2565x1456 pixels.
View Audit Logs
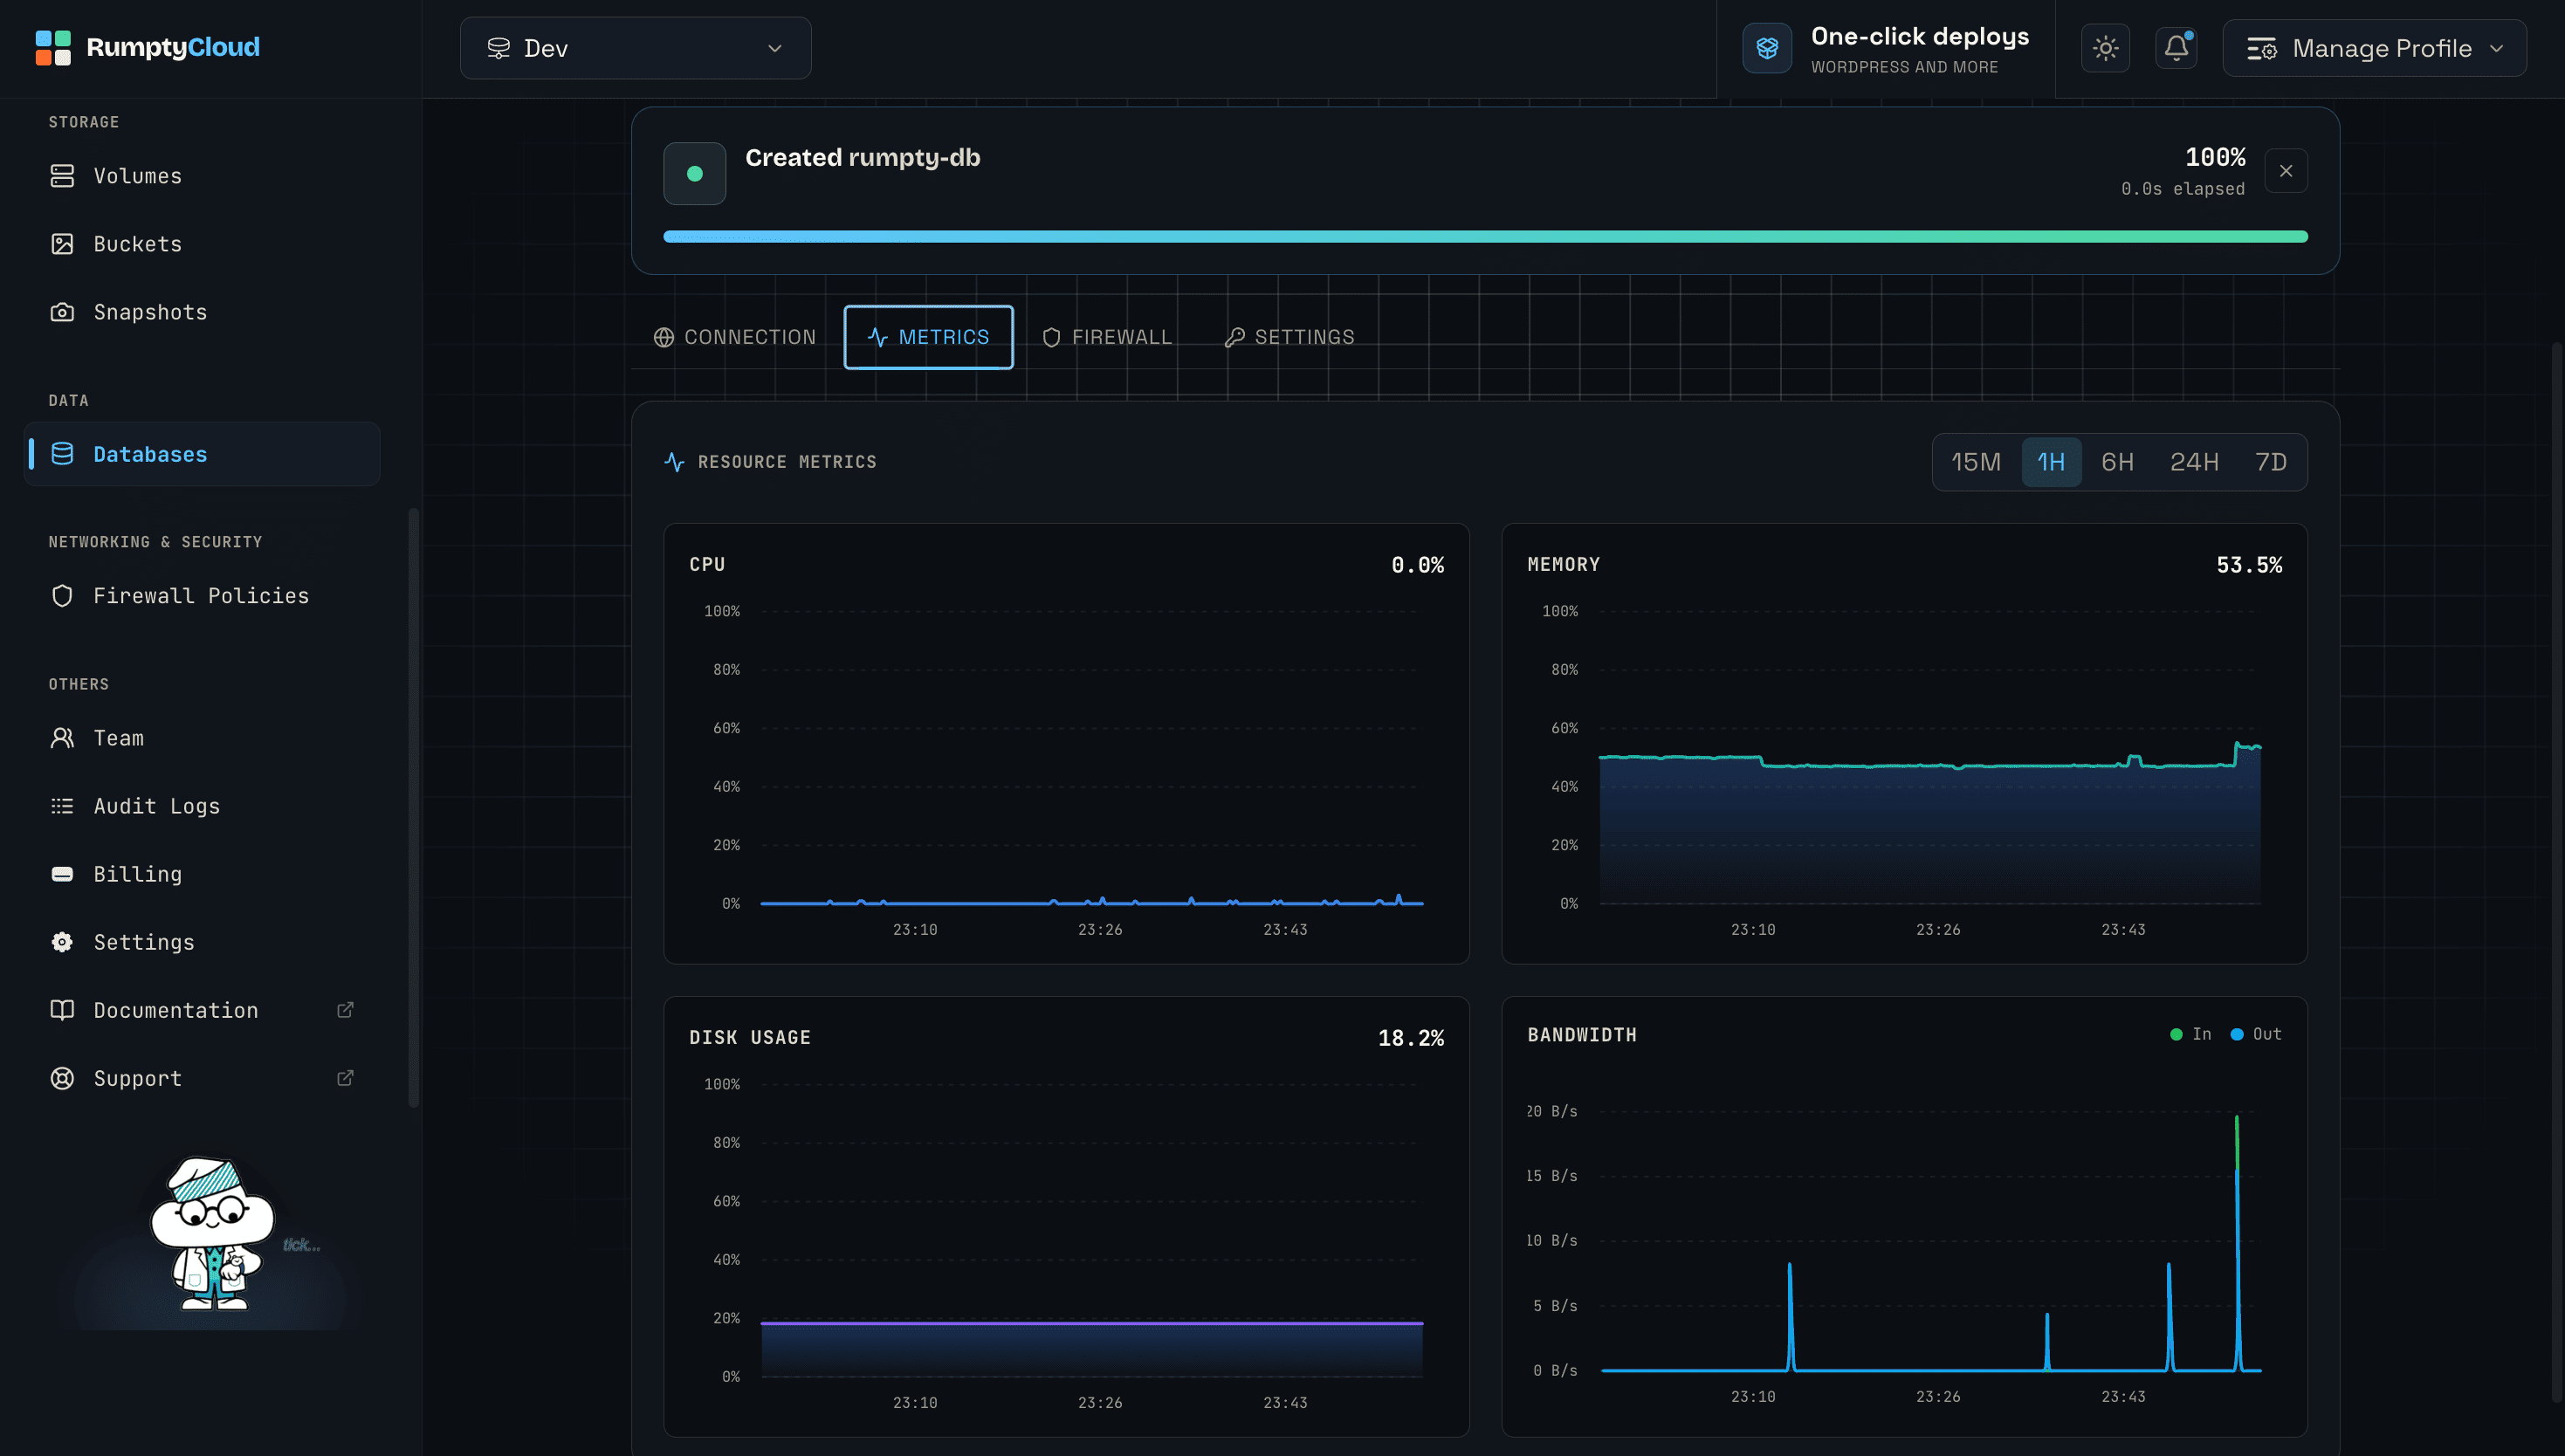click(x=202, y=806)
